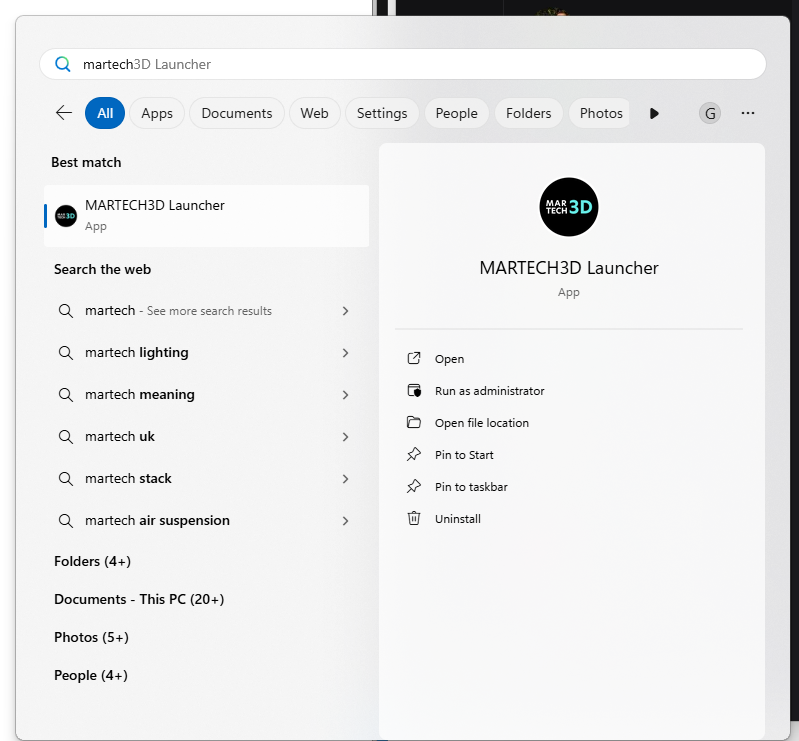
Task: Choose Open file location
Action: coord(482,423)
